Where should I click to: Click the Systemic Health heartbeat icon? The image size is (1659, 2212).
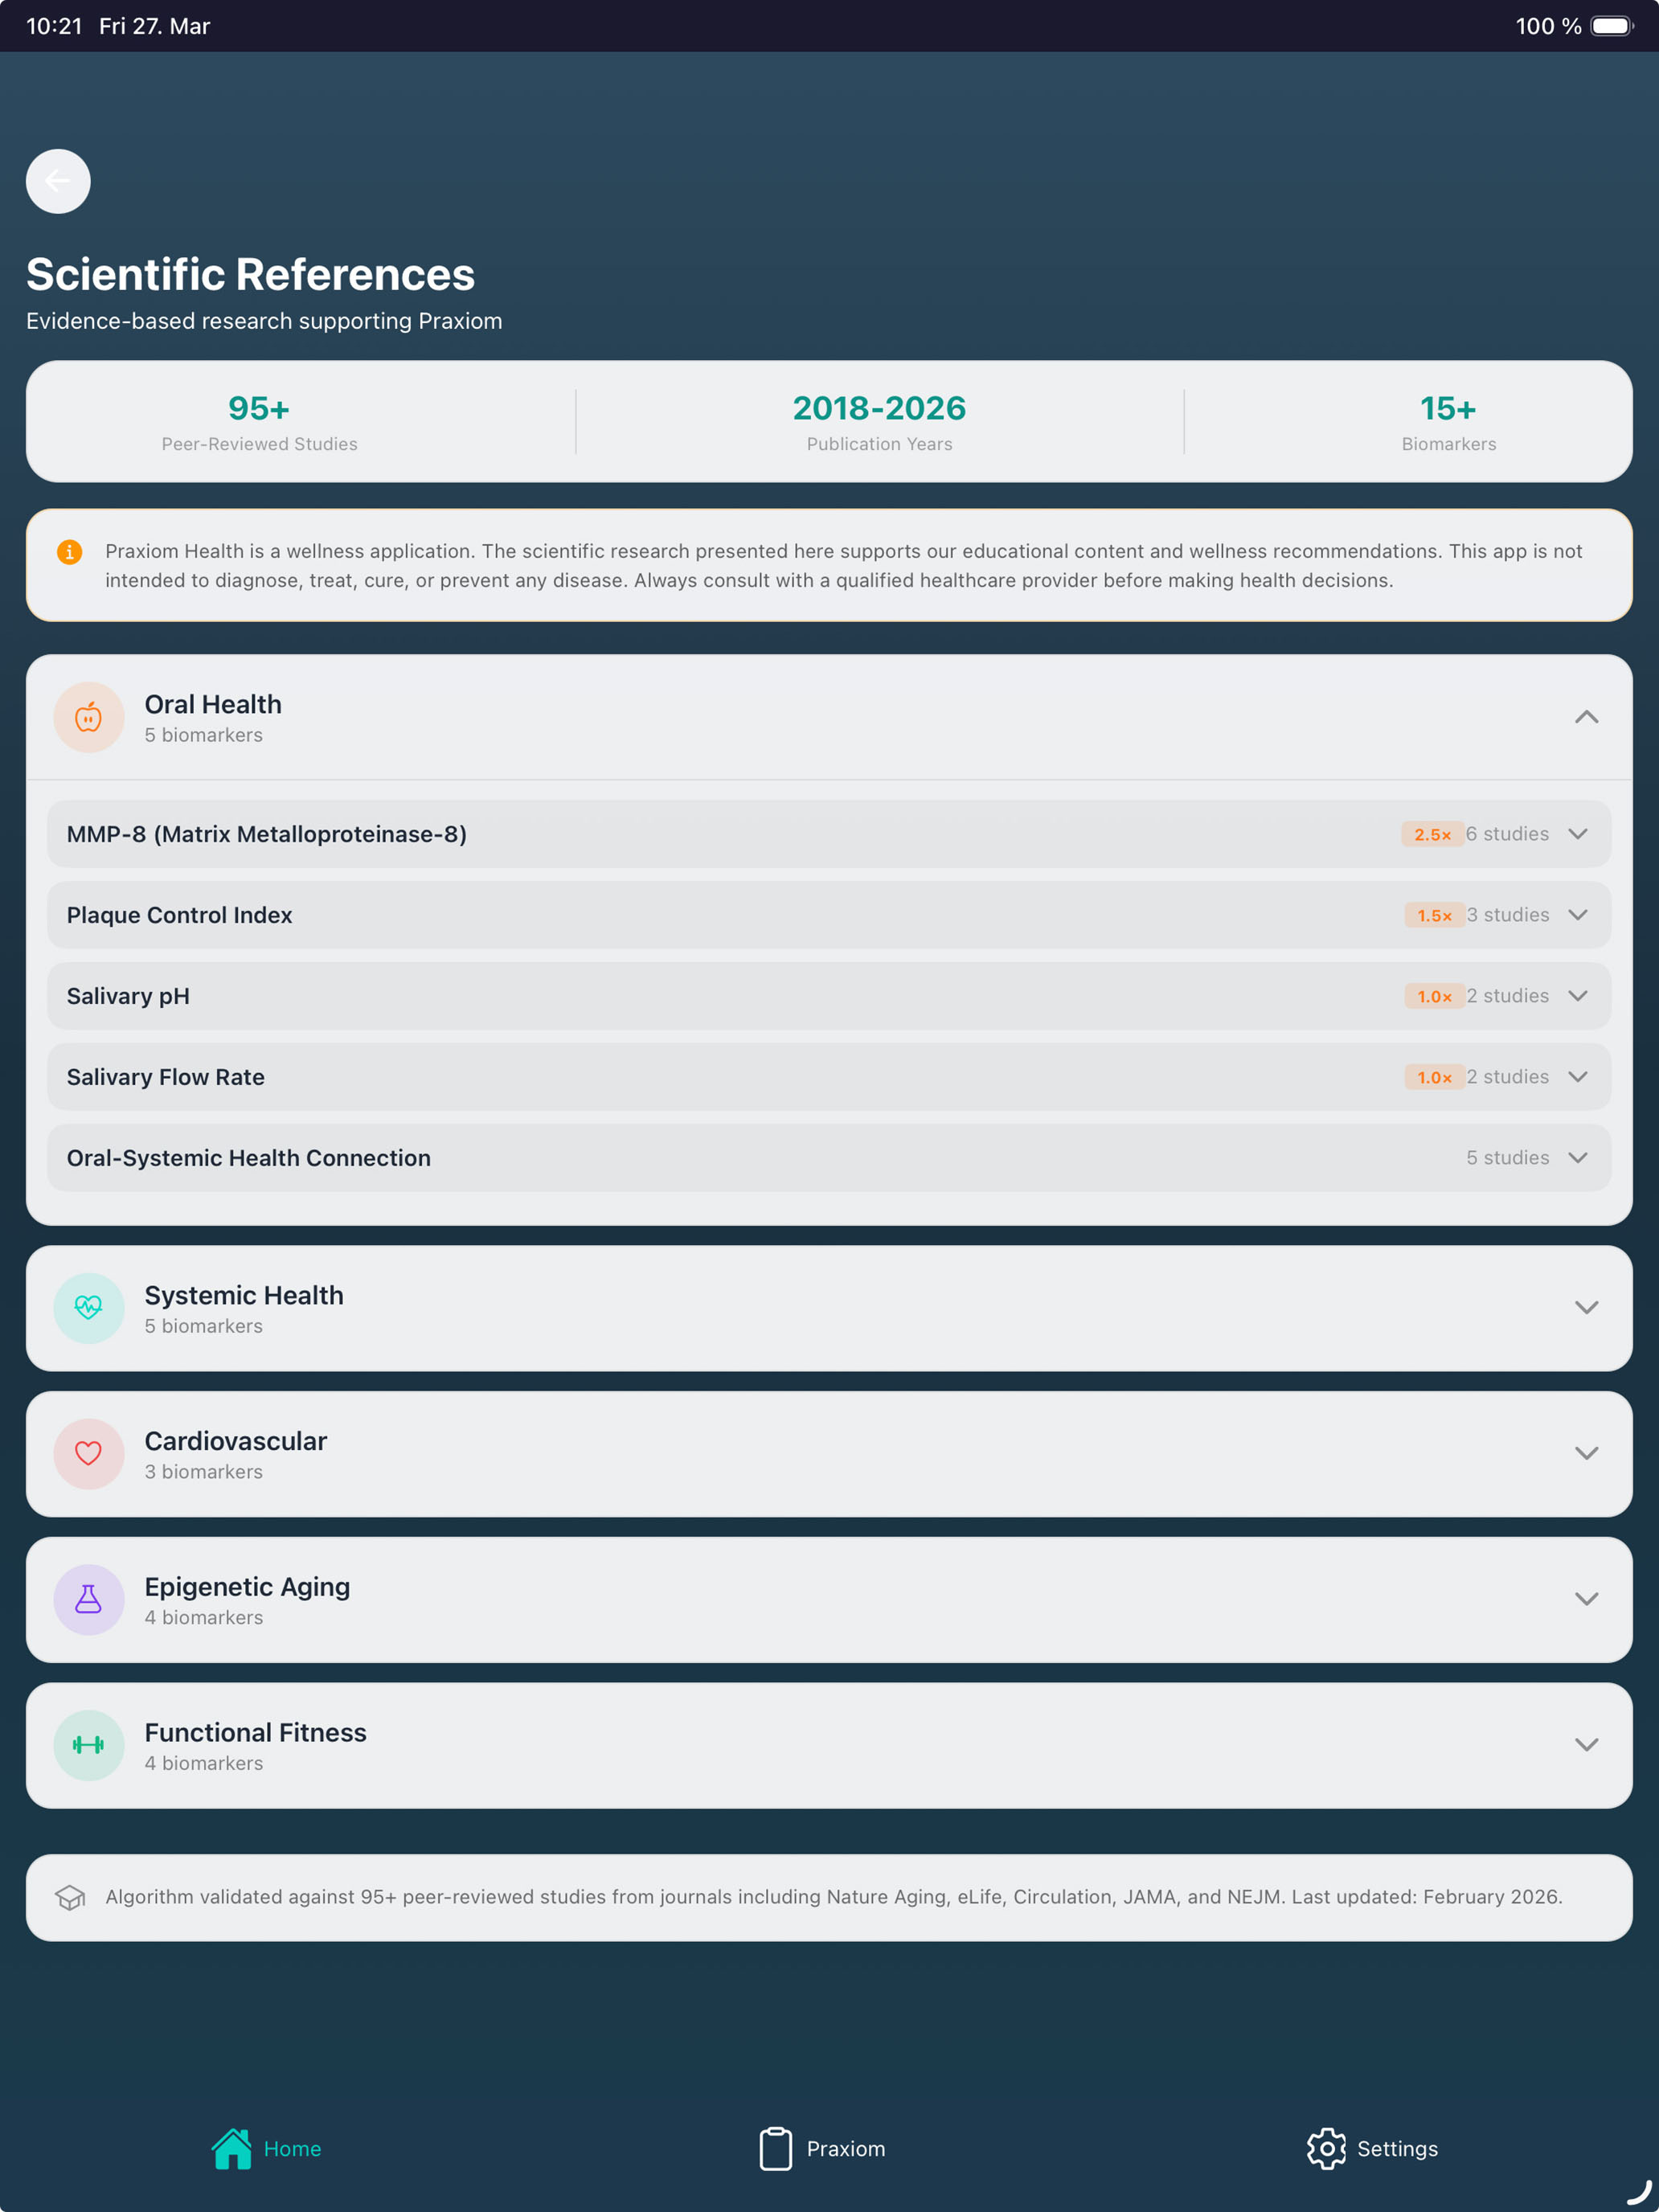click(89, 1308)
